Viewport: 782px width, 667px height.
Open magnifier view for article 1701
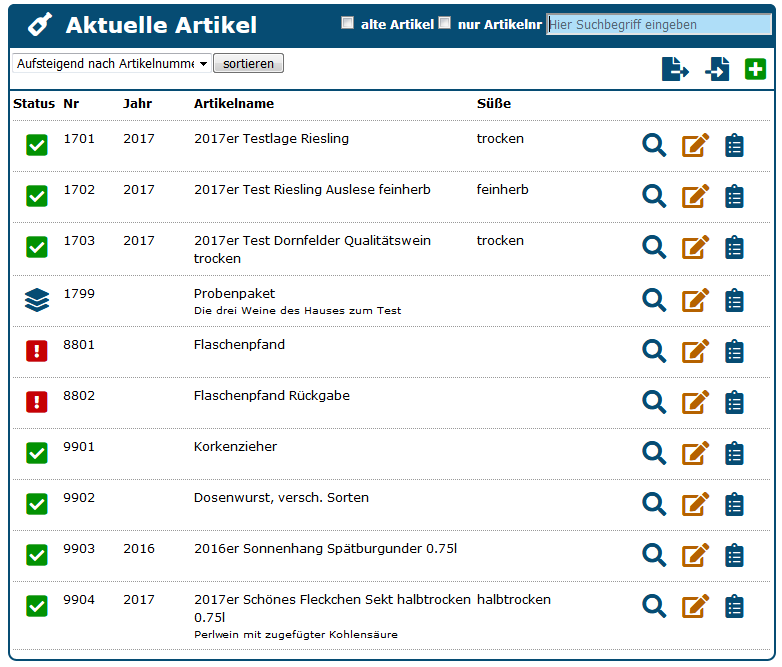(x=654, y=145)
